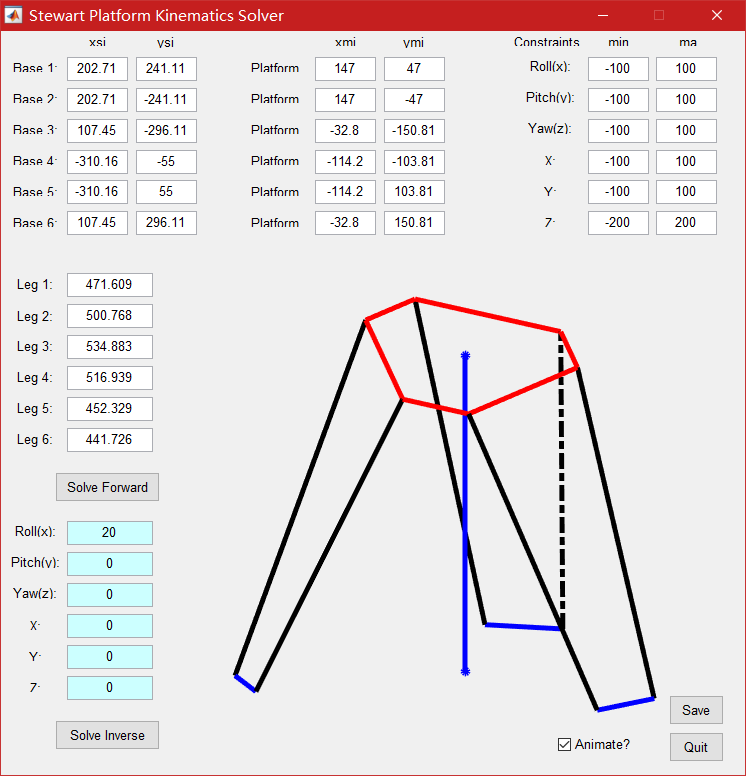Image resolution: width=746 pixels, height=776 pixels.
Task: Minimize the Stewart Platform window
Action: click(x=602, y=15)
